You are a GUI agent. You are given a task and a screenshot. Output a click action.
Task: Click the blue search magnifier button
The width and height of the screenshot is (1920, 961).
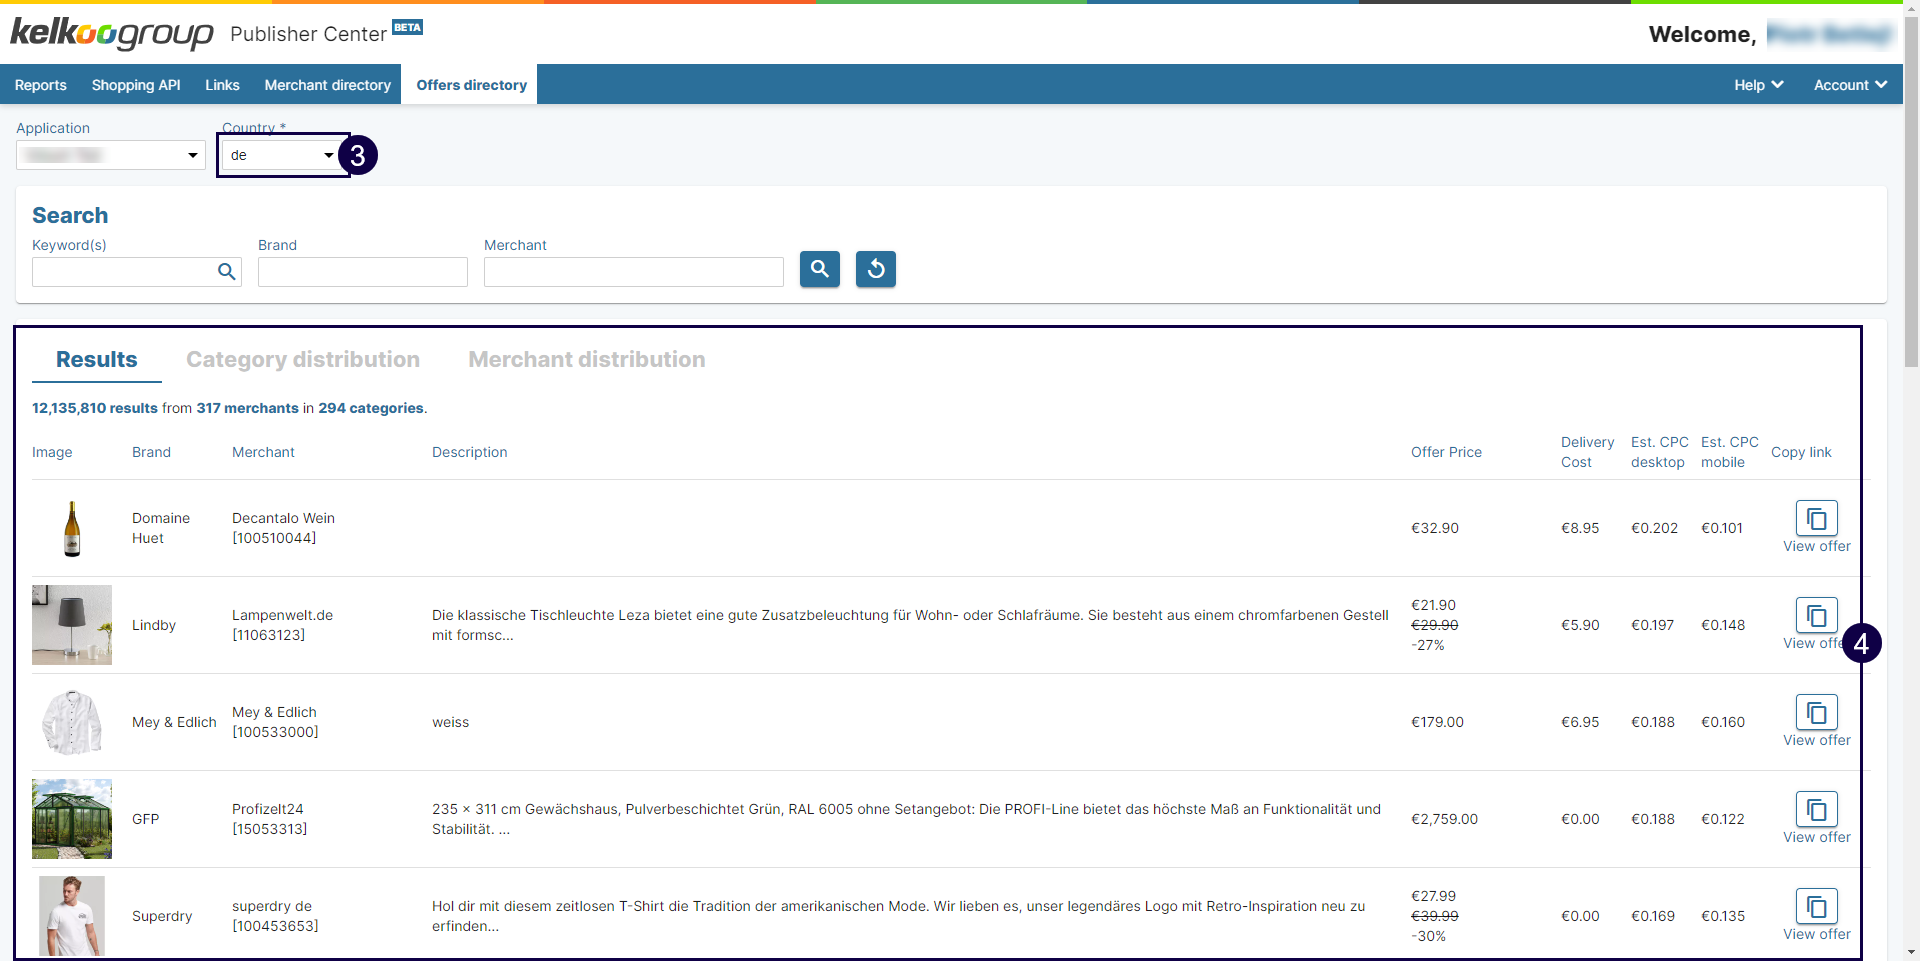coord(819,269)
